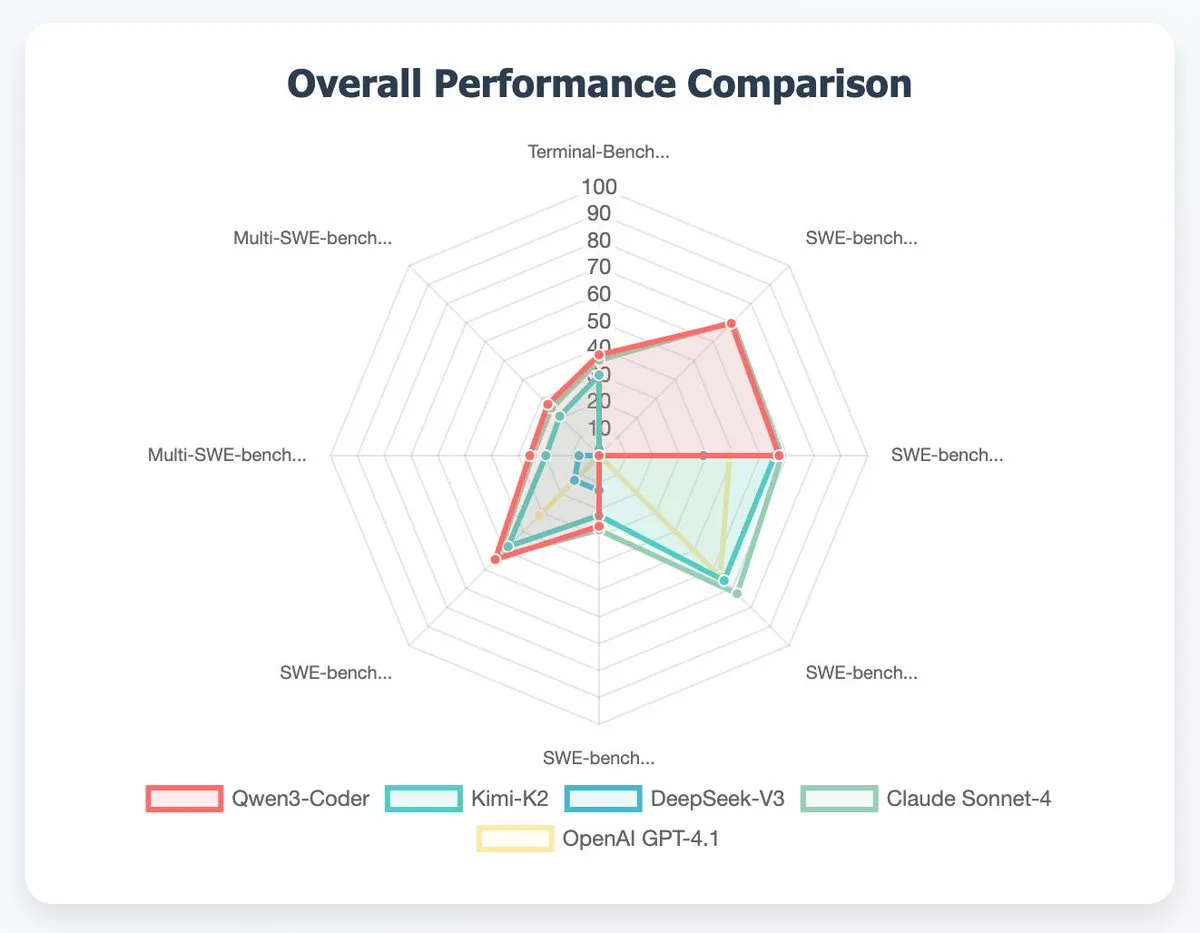This screenshot has height=933, width=1200.
Task: Click the Claude Sonnet-4 legend text
Action: [967, 799]
